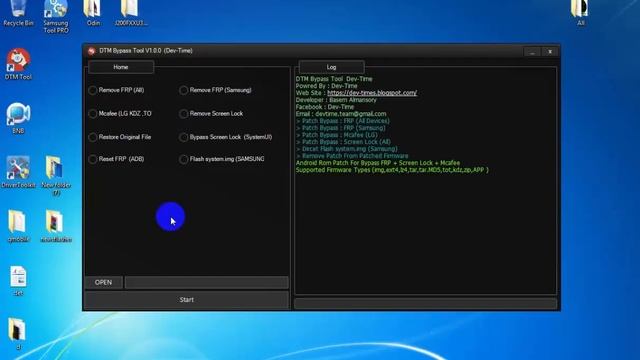Screen dimensions: 640x360
Task: Select the DTM Tool desktop shortcut
Action: (x=18, y=64)
